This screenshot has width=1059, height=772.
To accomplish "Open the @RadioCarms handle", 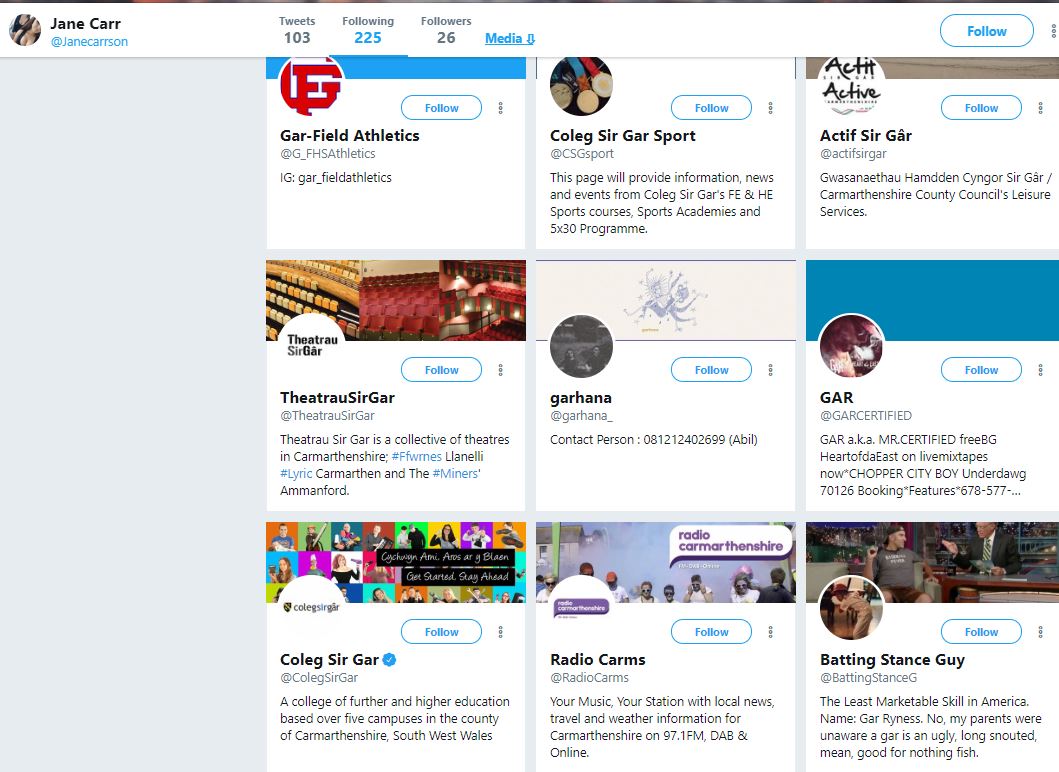I will pyautogui.click(x=589, y=678).
